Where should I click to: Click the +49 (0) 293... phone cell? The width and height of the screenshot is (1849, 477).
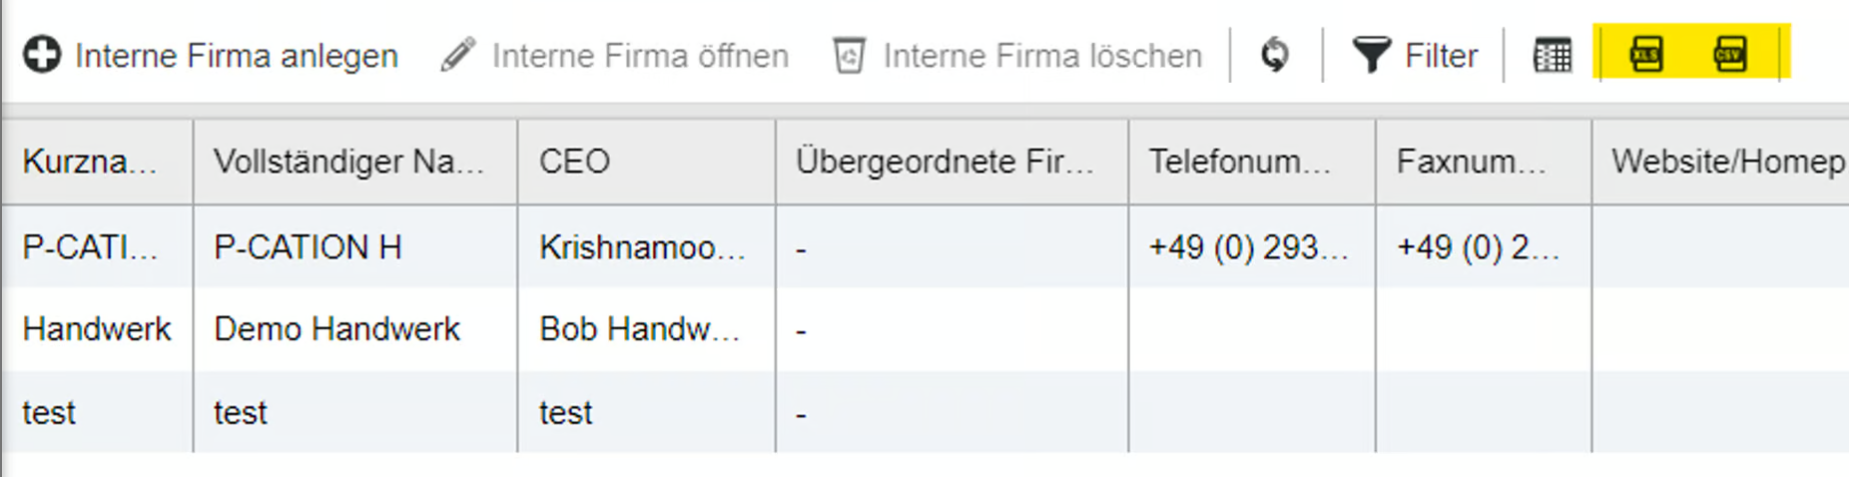[1249, 247]
